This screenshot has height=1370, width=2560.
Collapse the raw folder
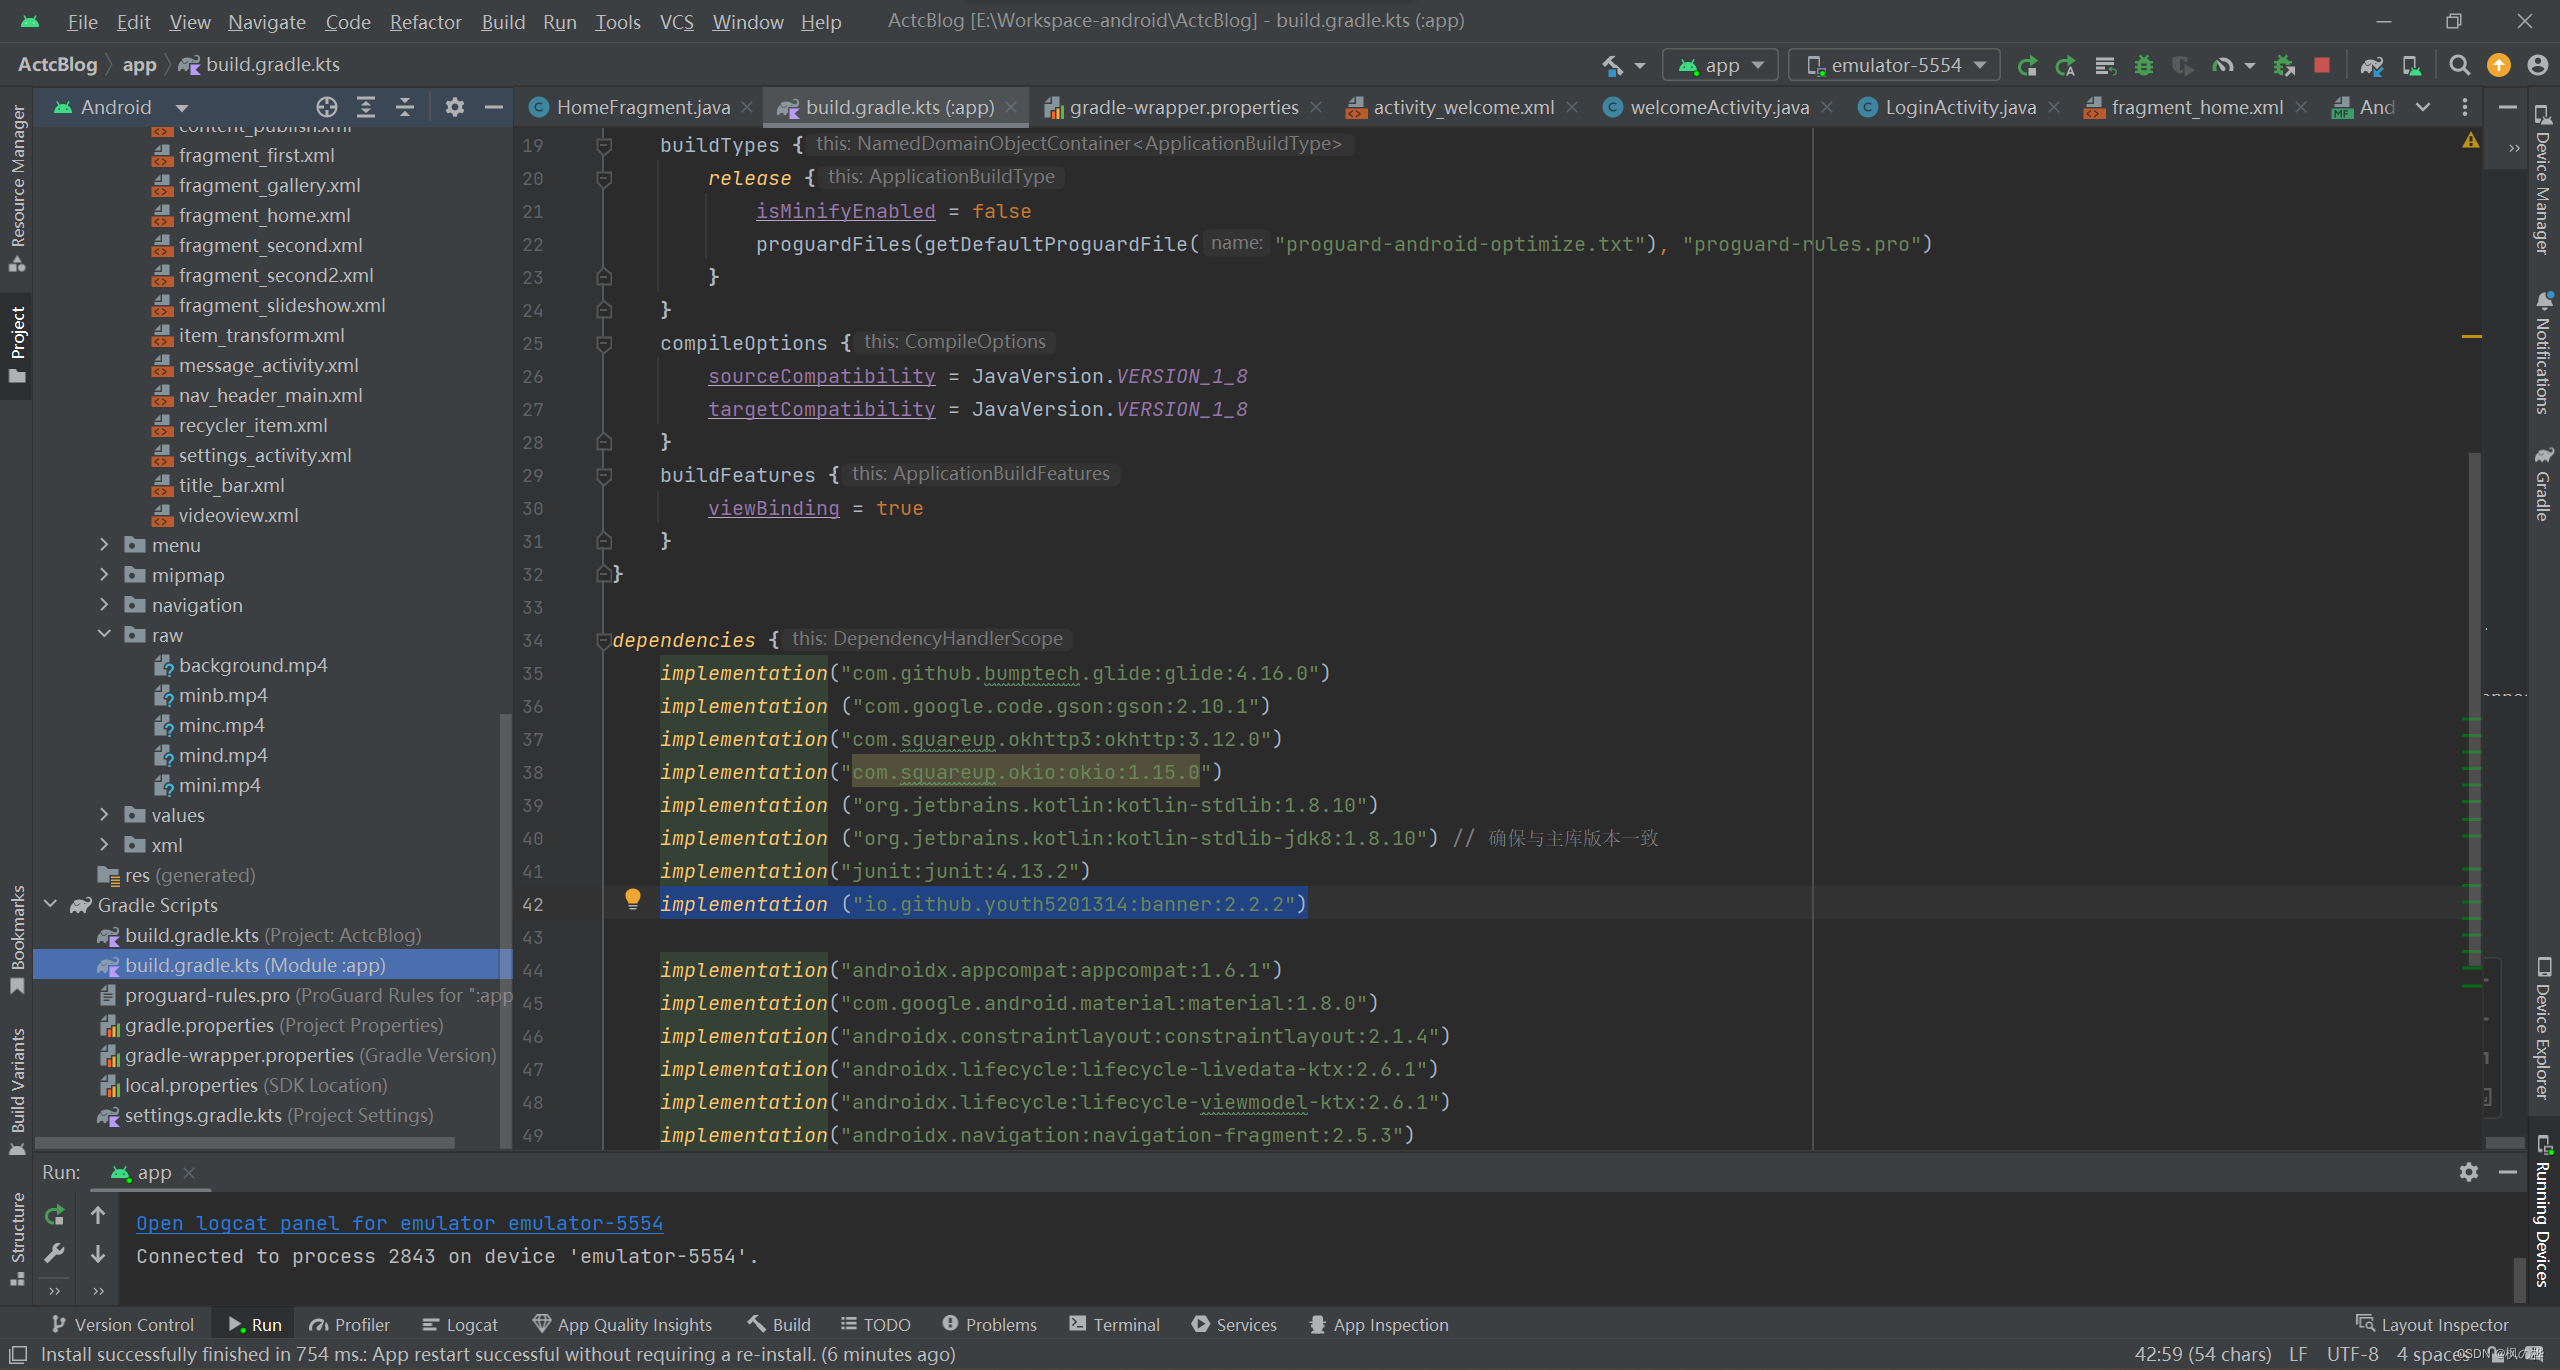(x=104, y=635)
